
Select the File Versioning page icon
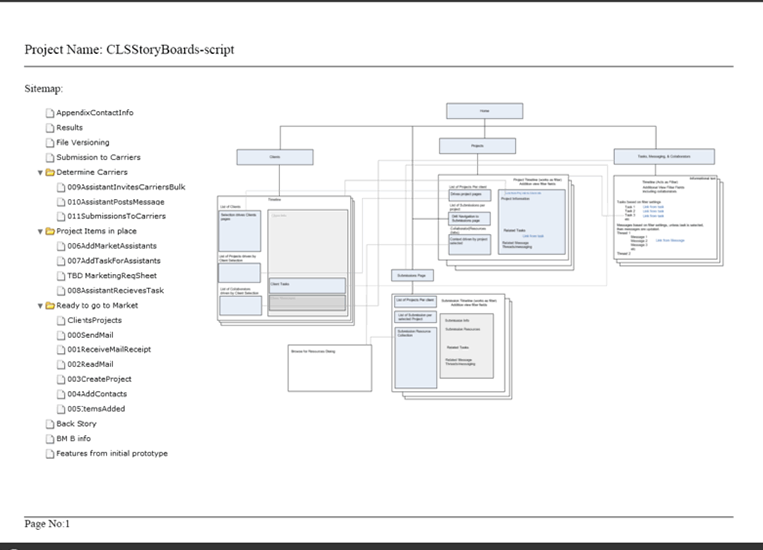click(x=50, y=143)
